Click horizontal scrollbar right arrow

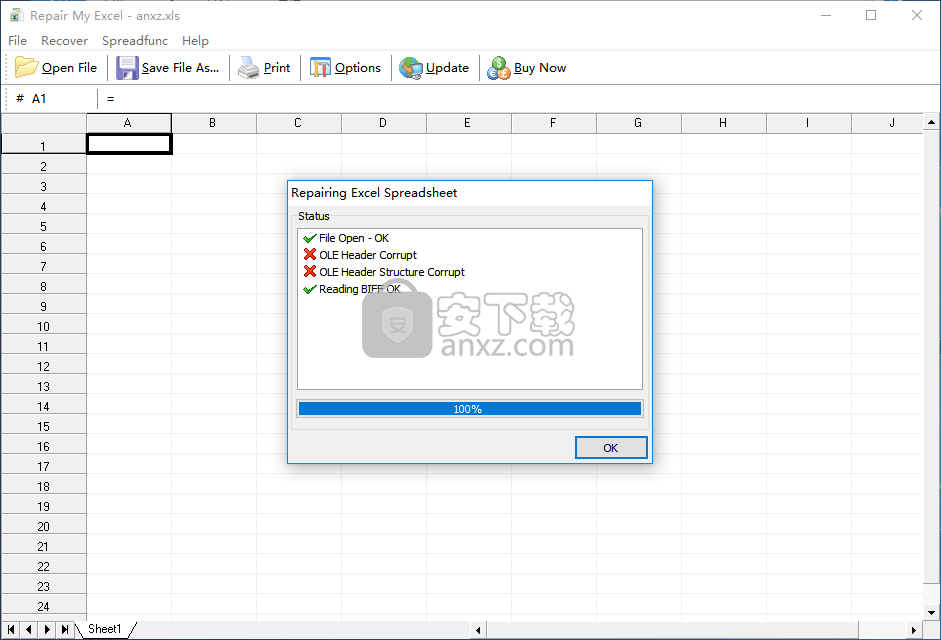913,630
